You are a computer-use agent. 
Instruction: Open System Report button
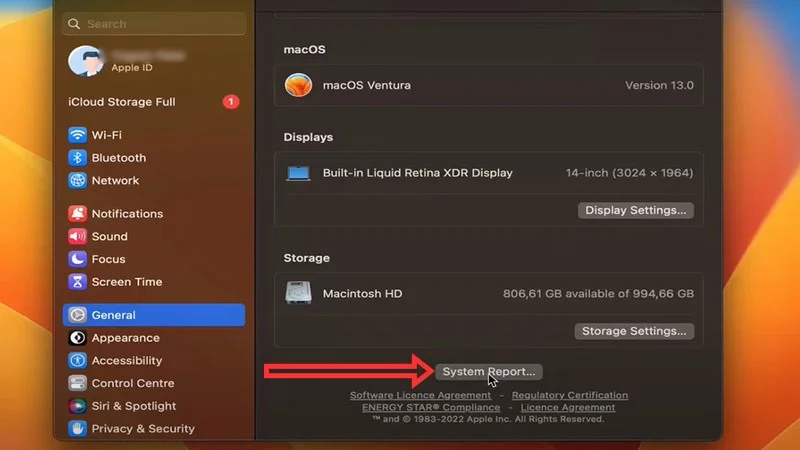[x=489, y=371]
